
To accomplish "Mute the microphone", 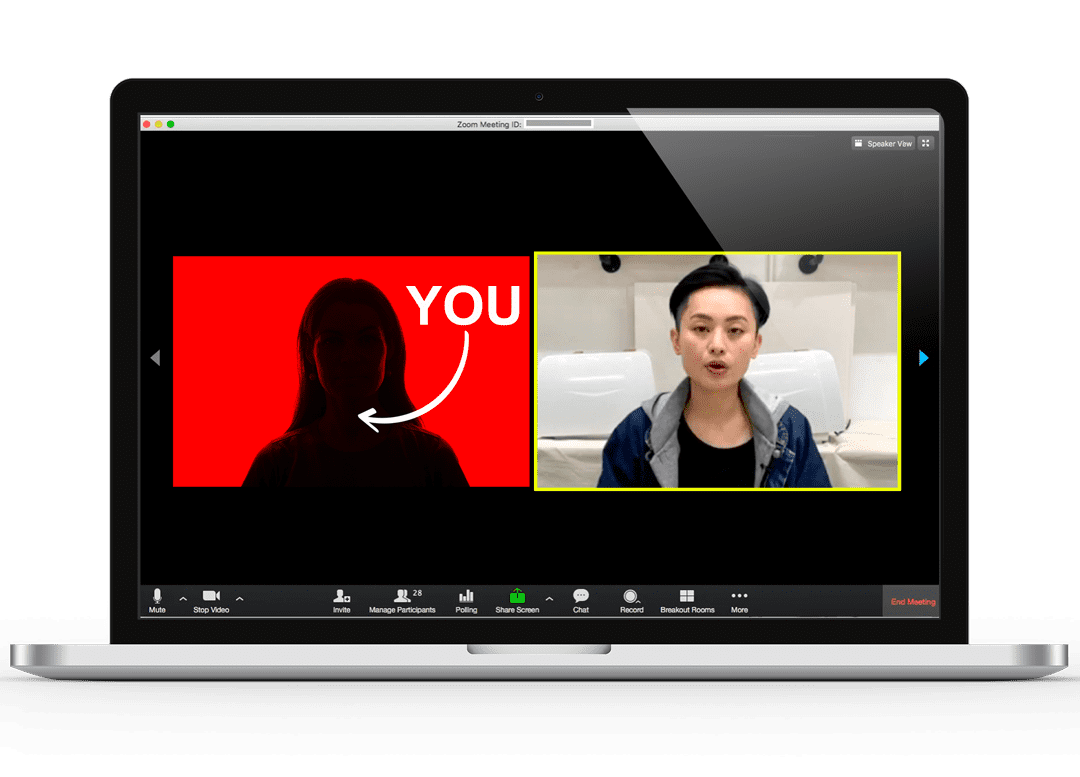I will pos(157,596).
